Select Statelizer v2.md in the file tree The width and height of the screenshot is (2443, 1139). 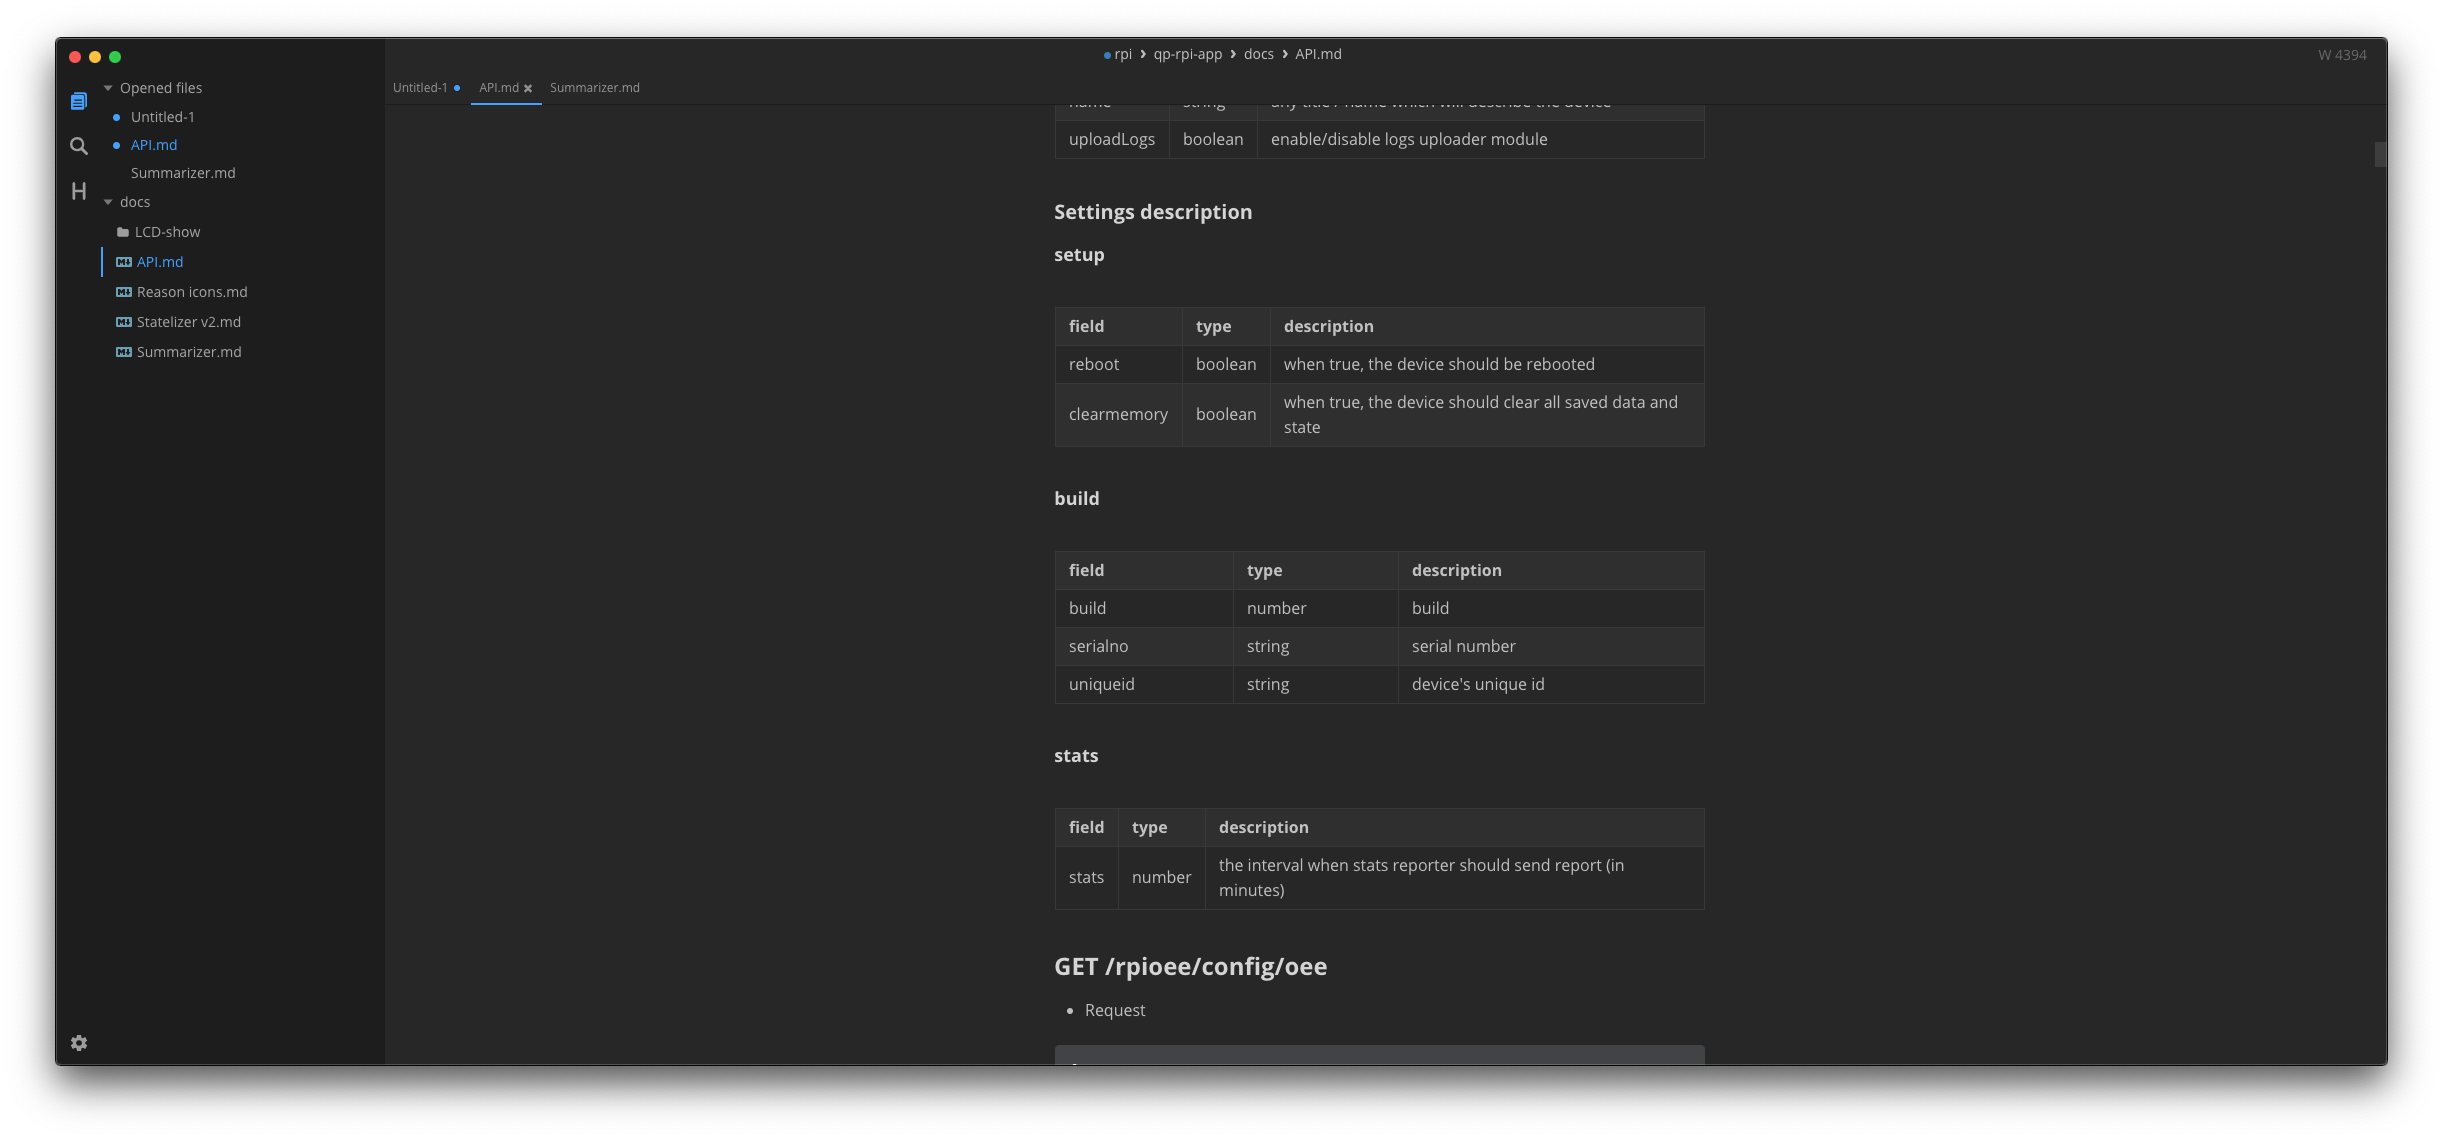188,321
